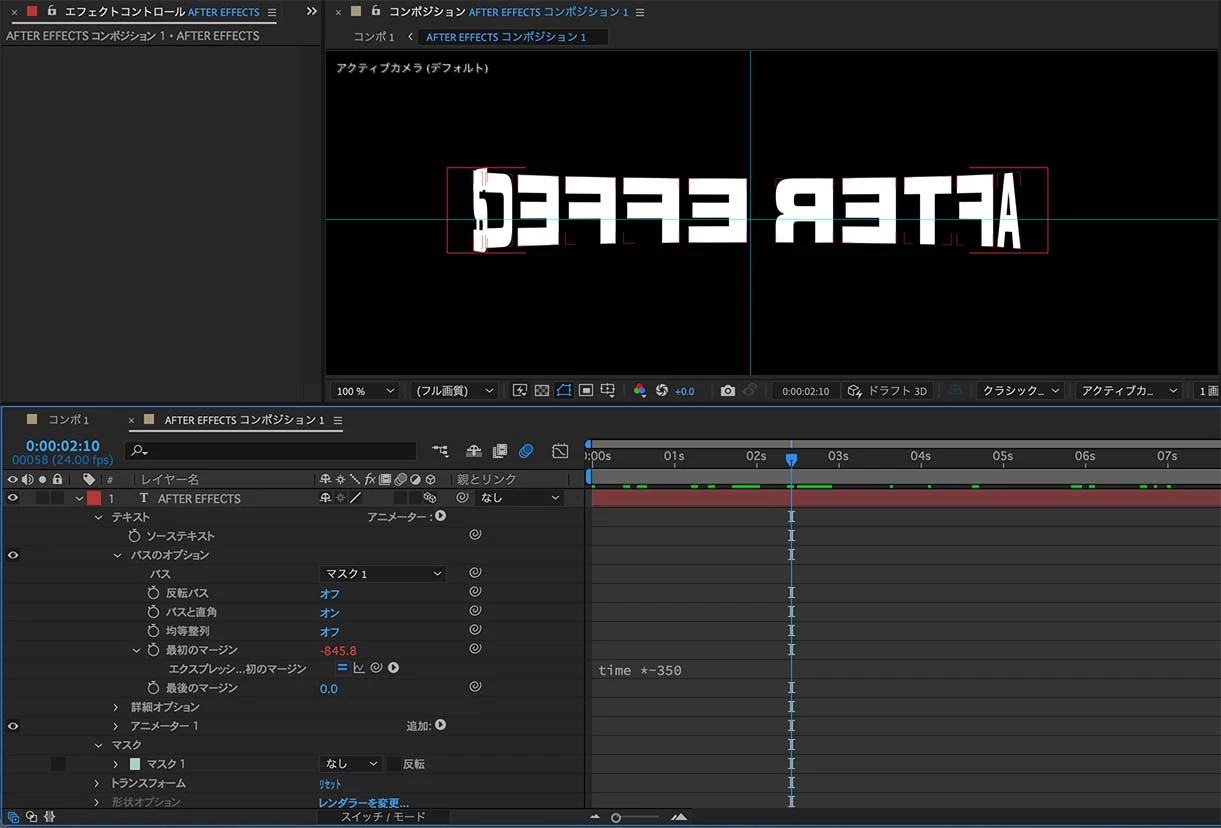
Task: Toggle in/out duration pane icon
Action: pos(49,817)
